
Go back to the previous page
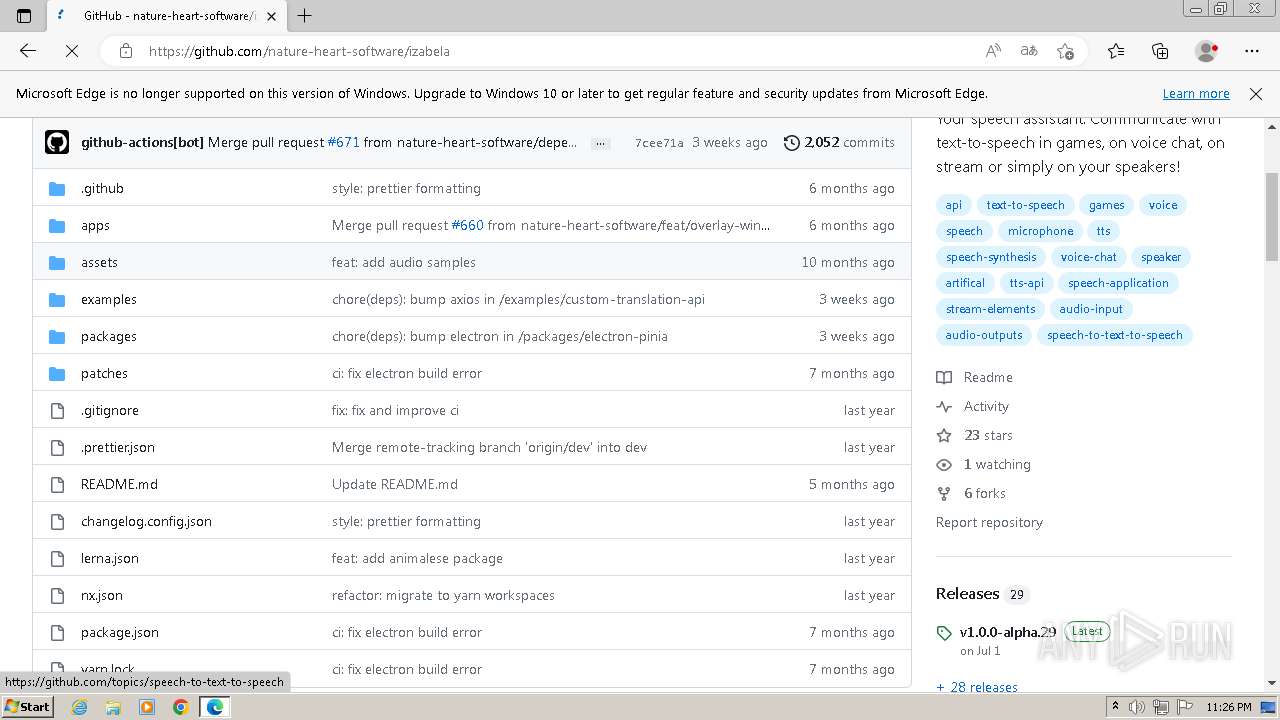28,51
